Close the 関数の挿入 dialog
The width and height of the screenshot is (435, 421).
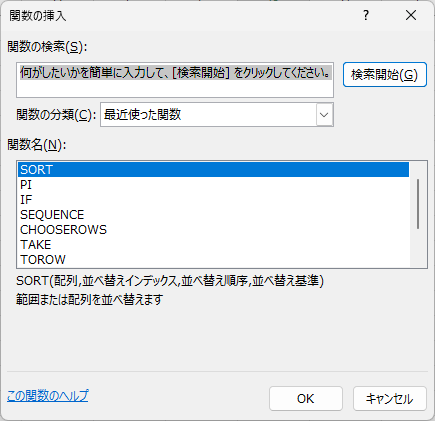coord(411,15)
